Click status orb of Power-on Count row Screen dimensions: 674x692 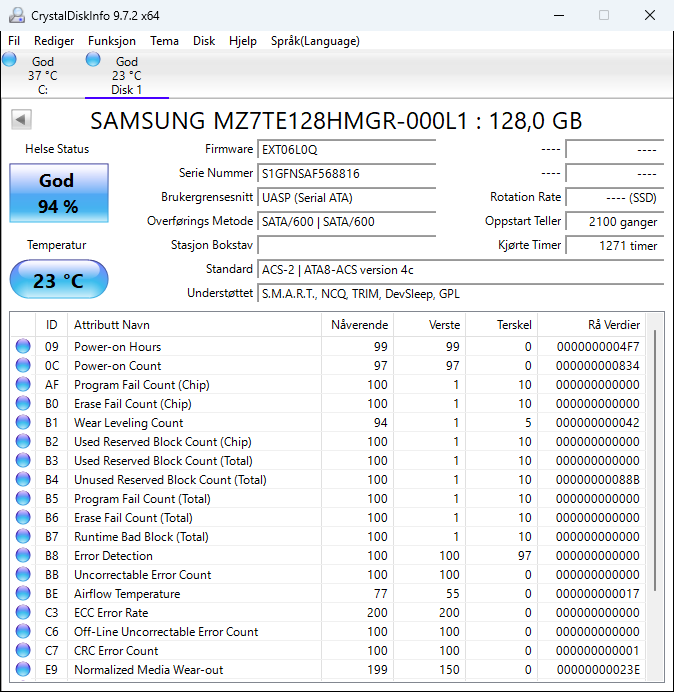click(x=23, y=365)
